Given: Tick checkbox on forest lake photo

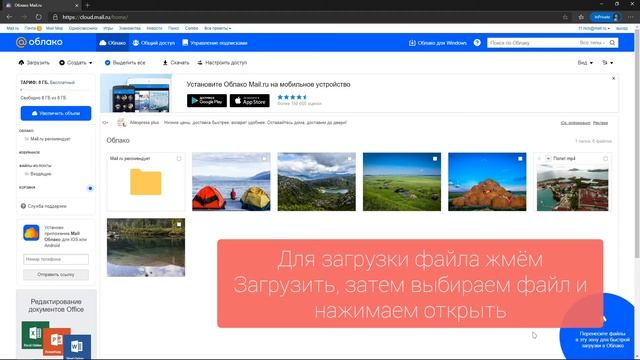Looking at the screenshot, I should tap(179, 224).
